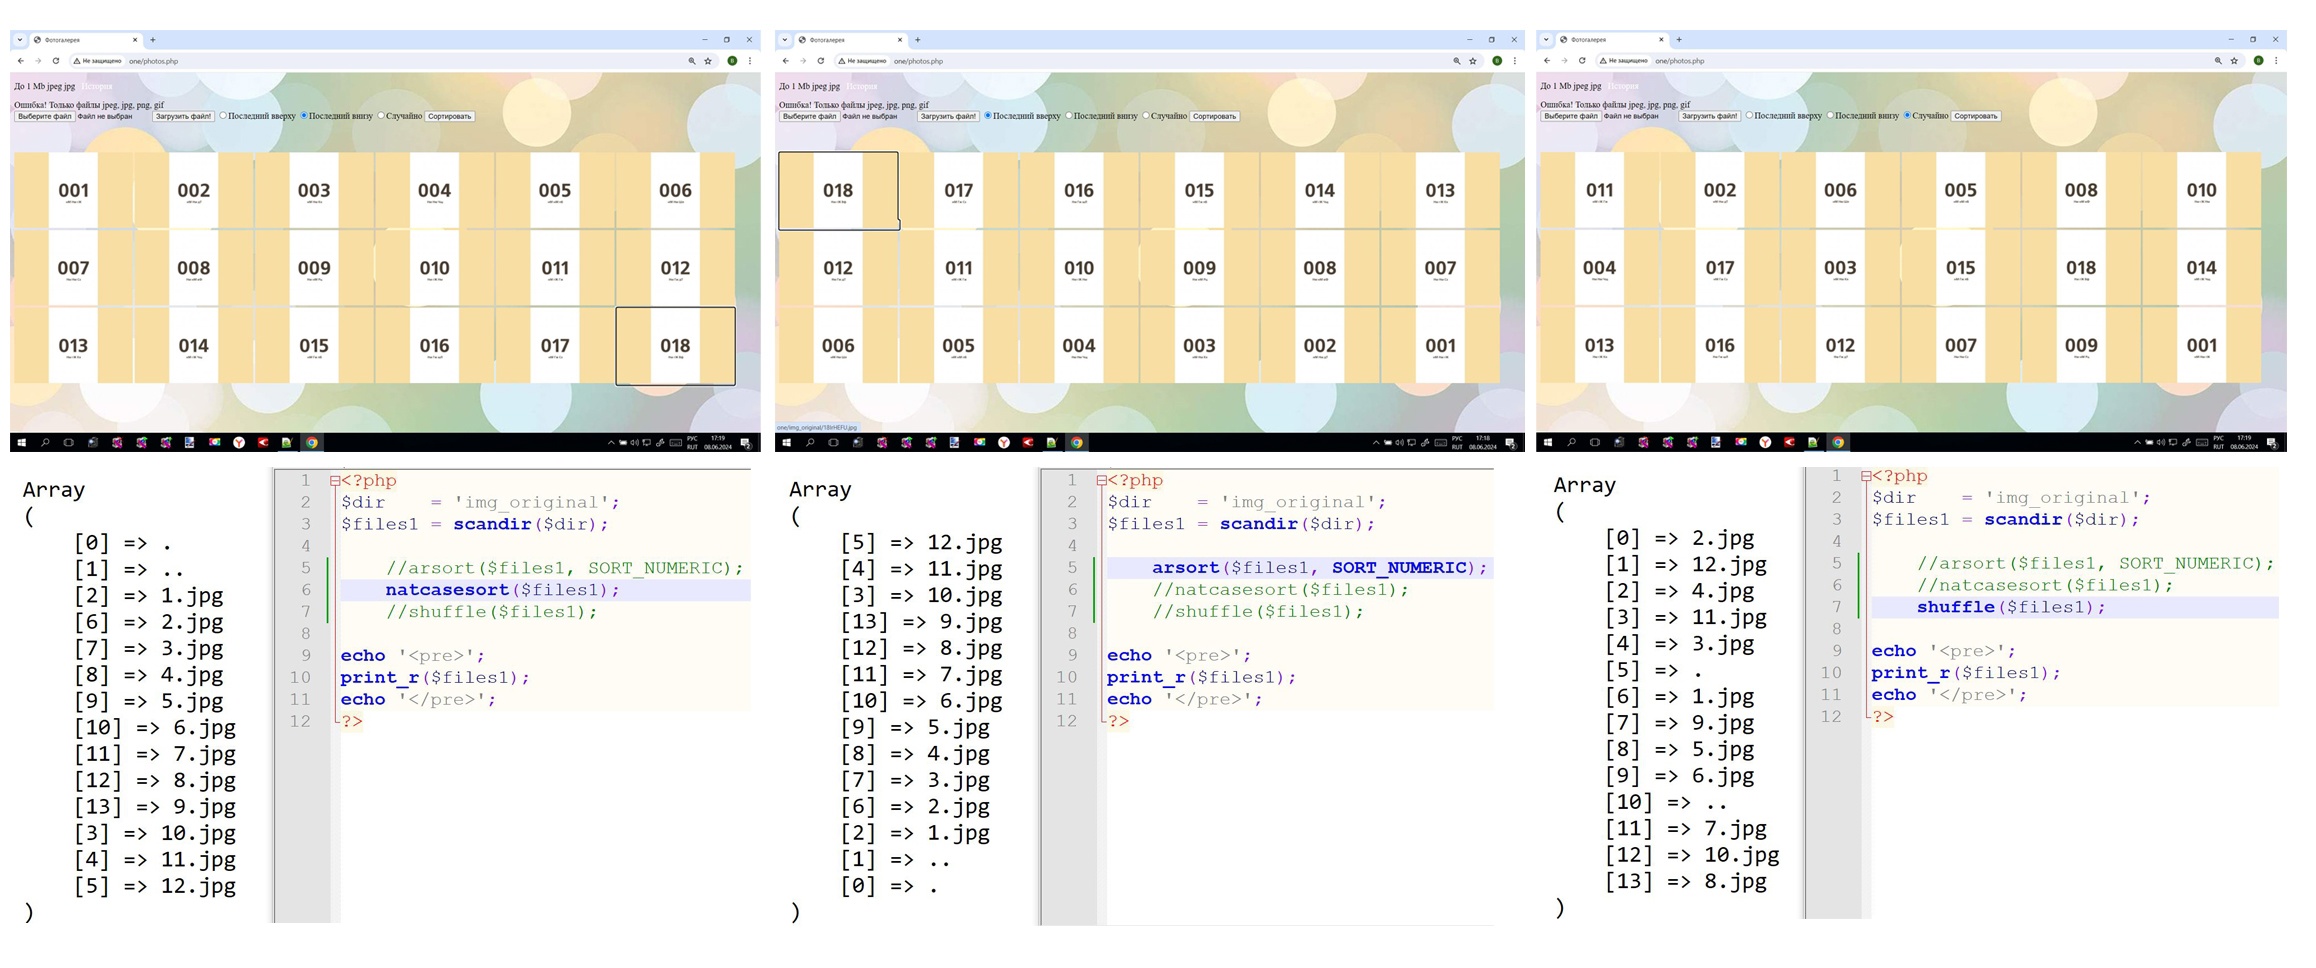2316x968 pixels.
Task: Click the zoom magnifier icon in left browser's address bar
Action: pos(691,61)
